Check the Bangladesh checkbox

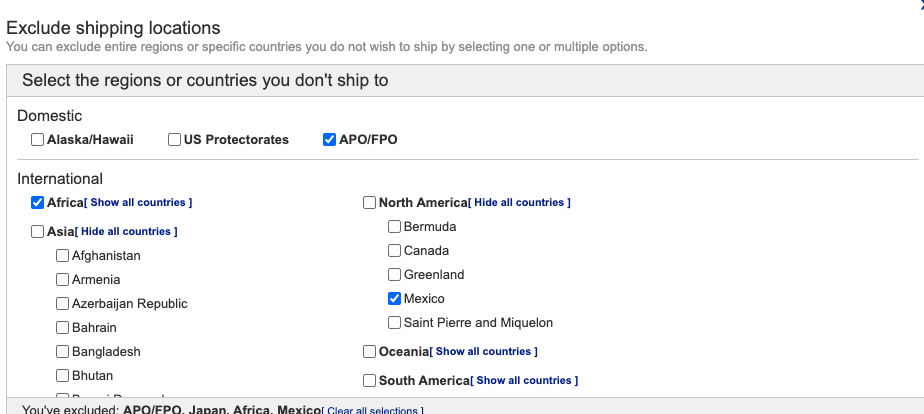(62, 352)
